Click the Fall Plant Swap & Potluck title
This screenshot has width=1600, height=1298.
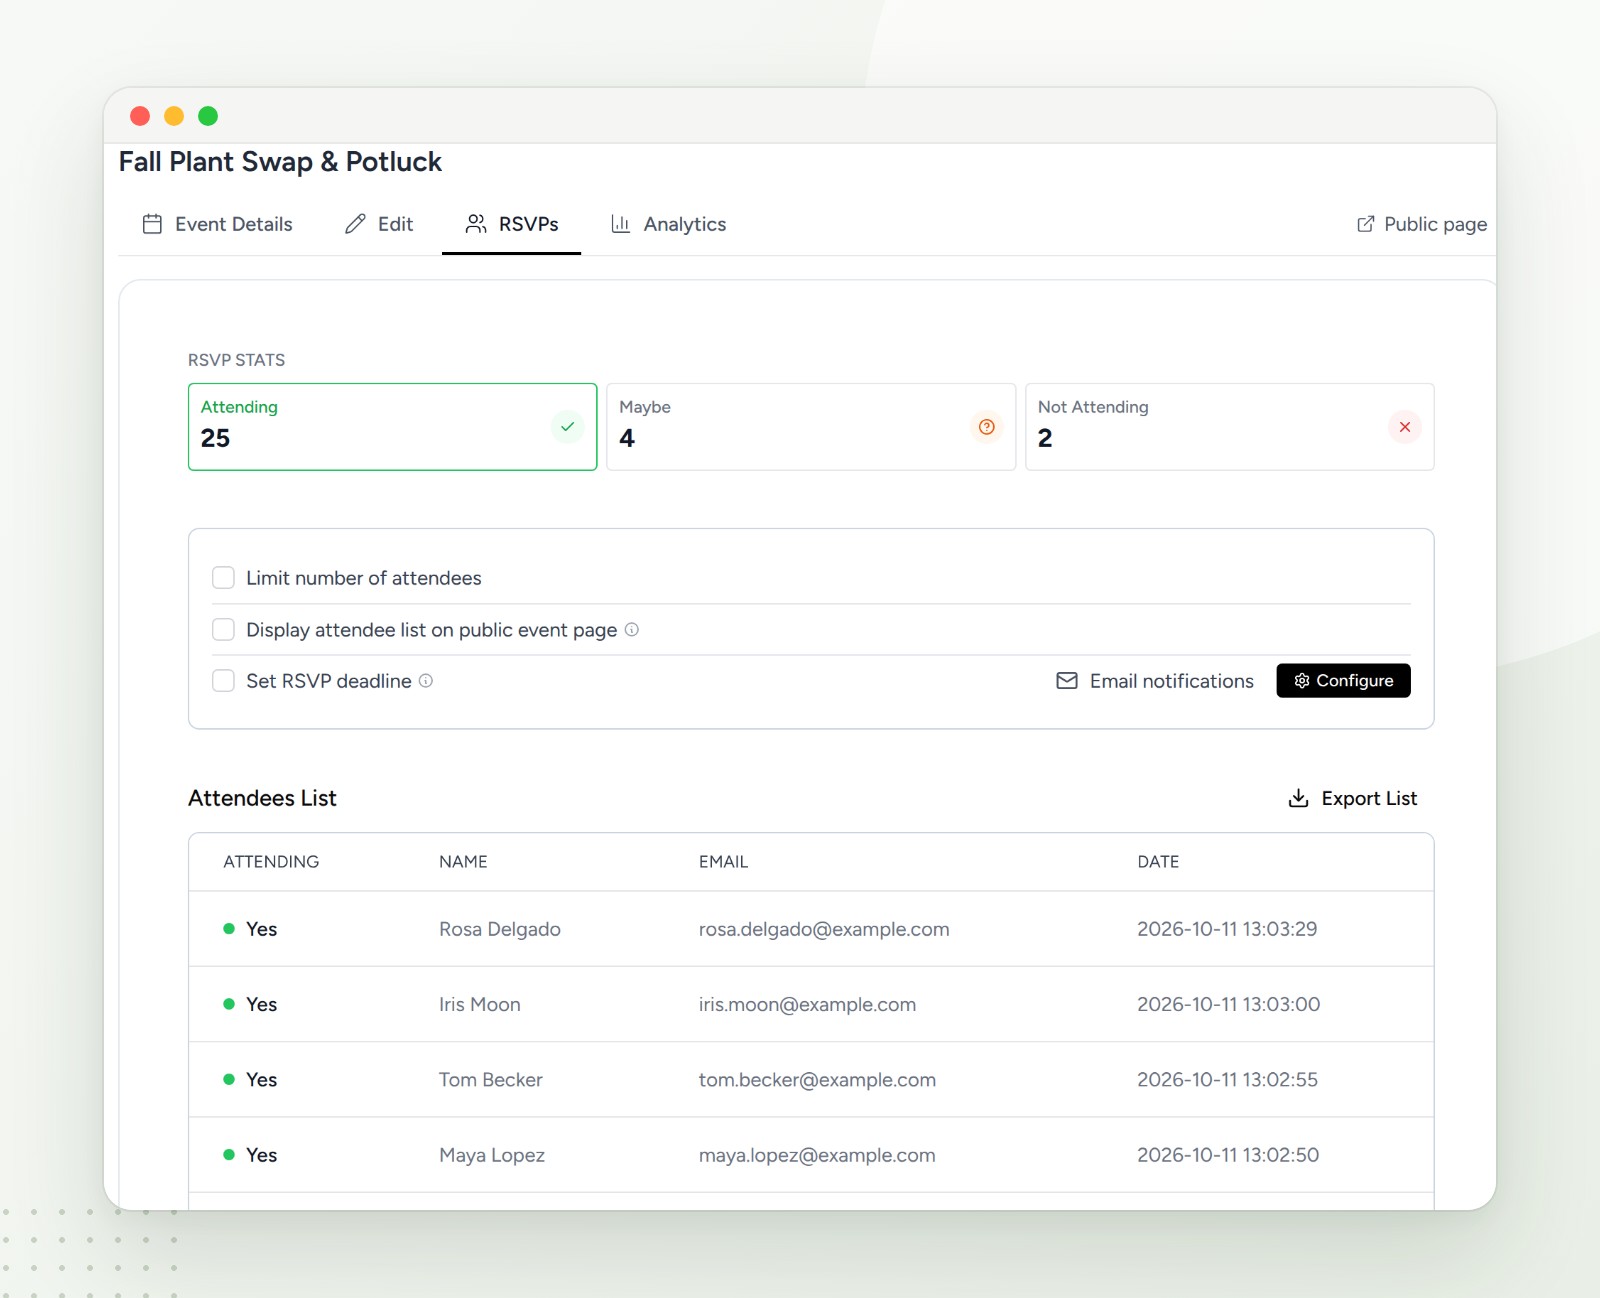point(280,162)
